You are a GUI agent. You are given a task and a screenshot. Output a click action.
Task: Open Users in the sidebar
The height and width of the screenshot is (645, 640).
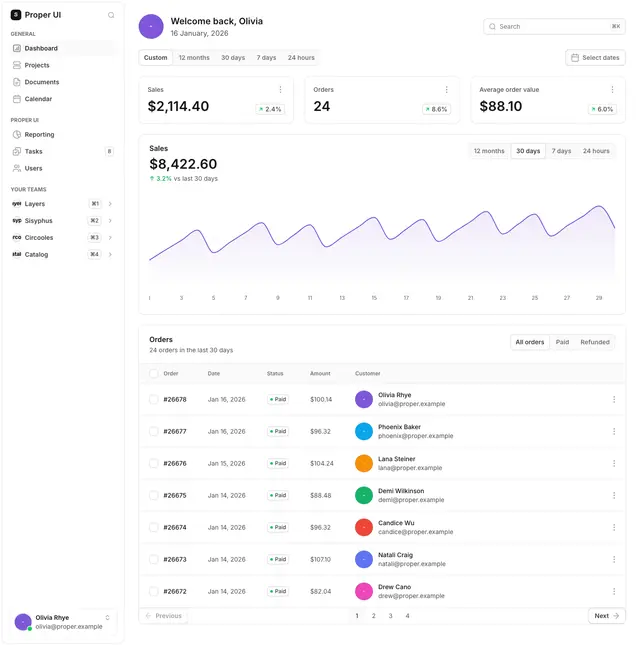click(x=63, y=168)
